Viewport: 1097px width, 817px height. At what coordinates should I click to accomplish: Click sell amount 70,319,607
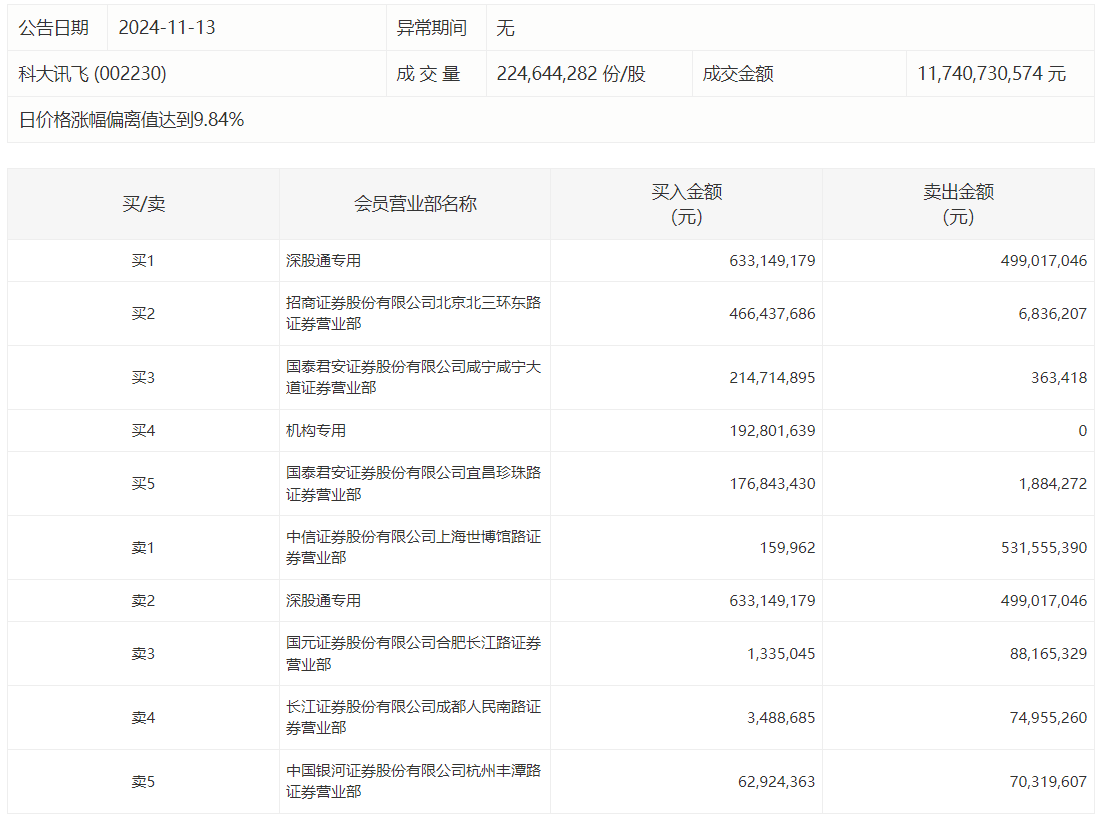pyautogui.click(x=1049, y=782)
